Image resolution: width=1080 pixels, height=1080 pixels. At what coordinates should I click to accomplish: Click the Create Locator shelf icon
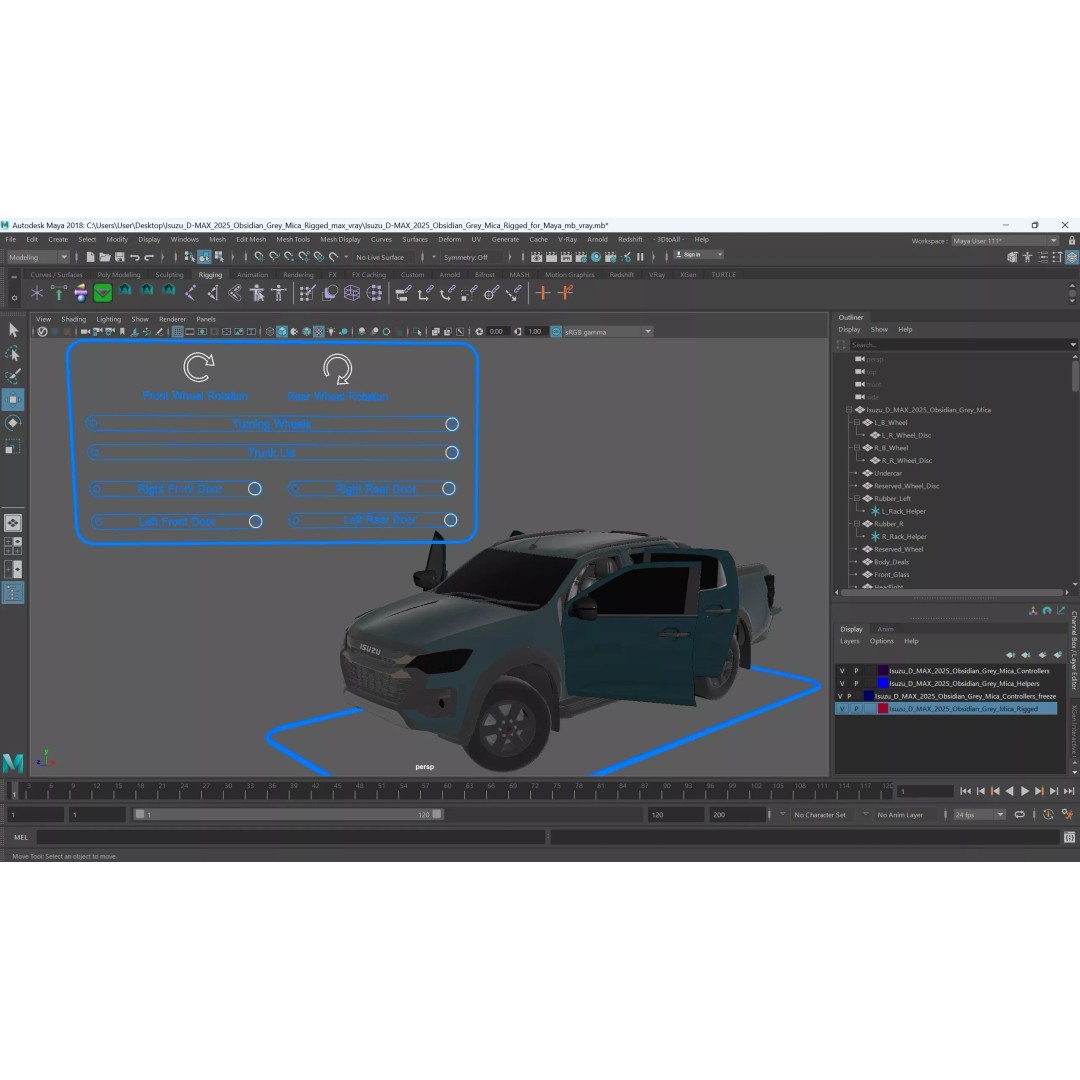37,293
